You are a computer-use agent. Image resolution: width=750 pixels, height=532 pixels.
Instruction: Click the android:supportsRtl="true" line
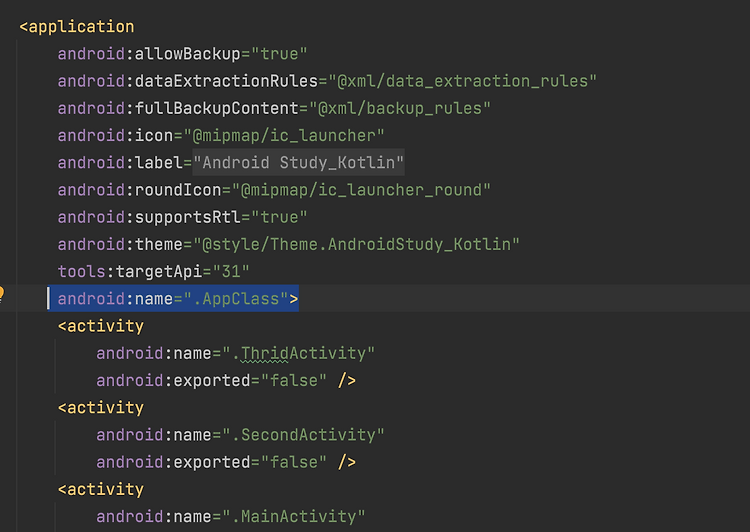pyautogui.click(x=182, y=217)
